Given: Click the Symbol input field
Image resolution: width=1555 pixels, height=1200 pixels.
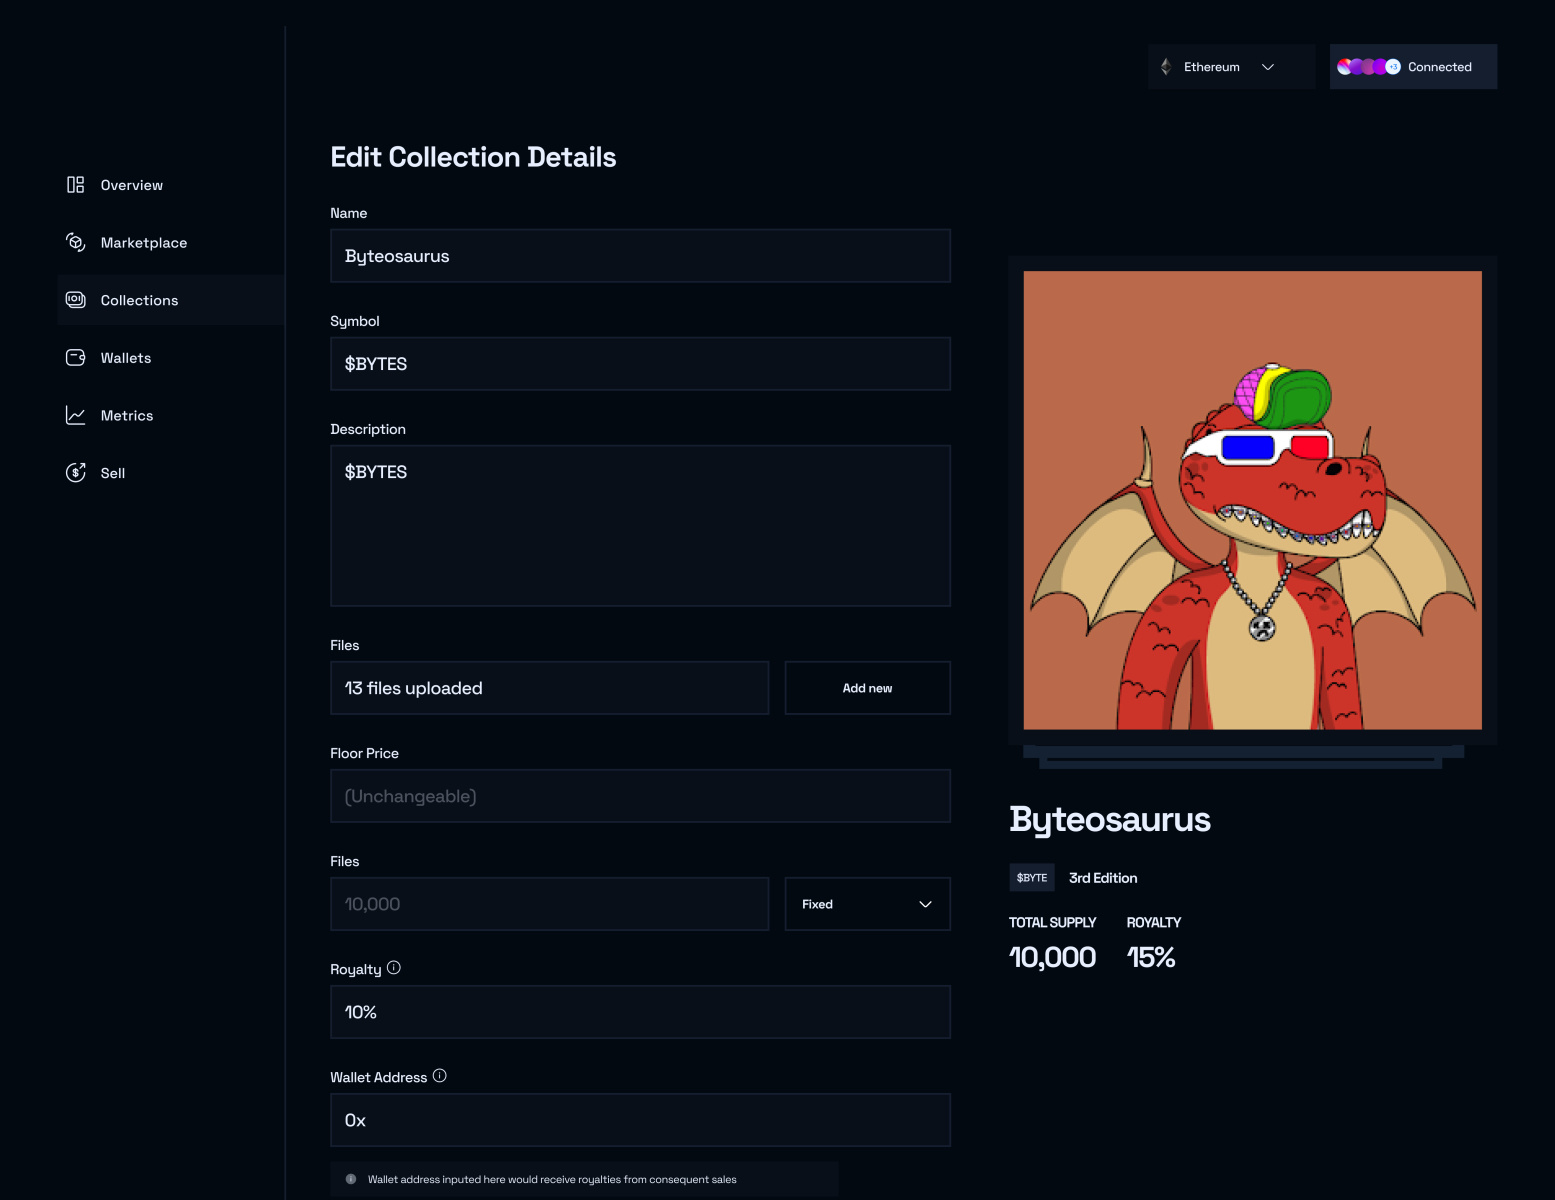Looking at the screenshot, I should pos(640,364).
